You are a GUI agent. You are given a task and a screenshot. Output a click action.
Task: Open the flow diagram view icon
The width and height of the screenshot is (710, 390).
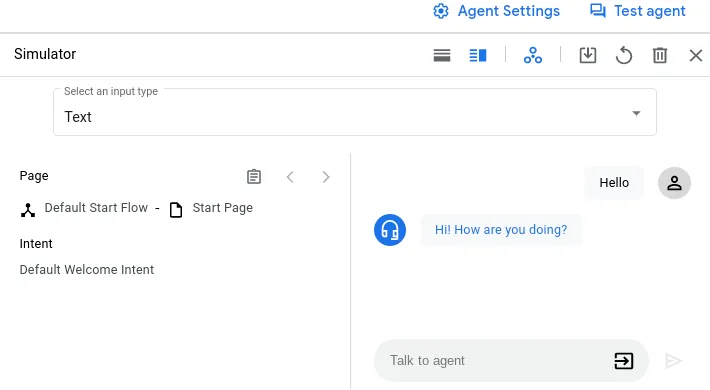point(533,55)
